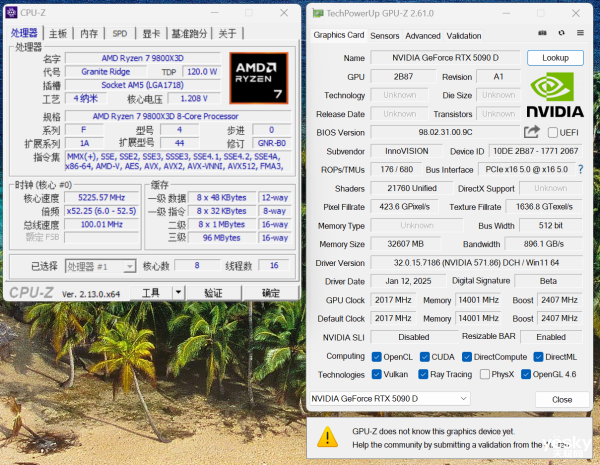600x465 pixels.
Task: Toggle the DirectCompute checkbox
Action: (466, 357)
